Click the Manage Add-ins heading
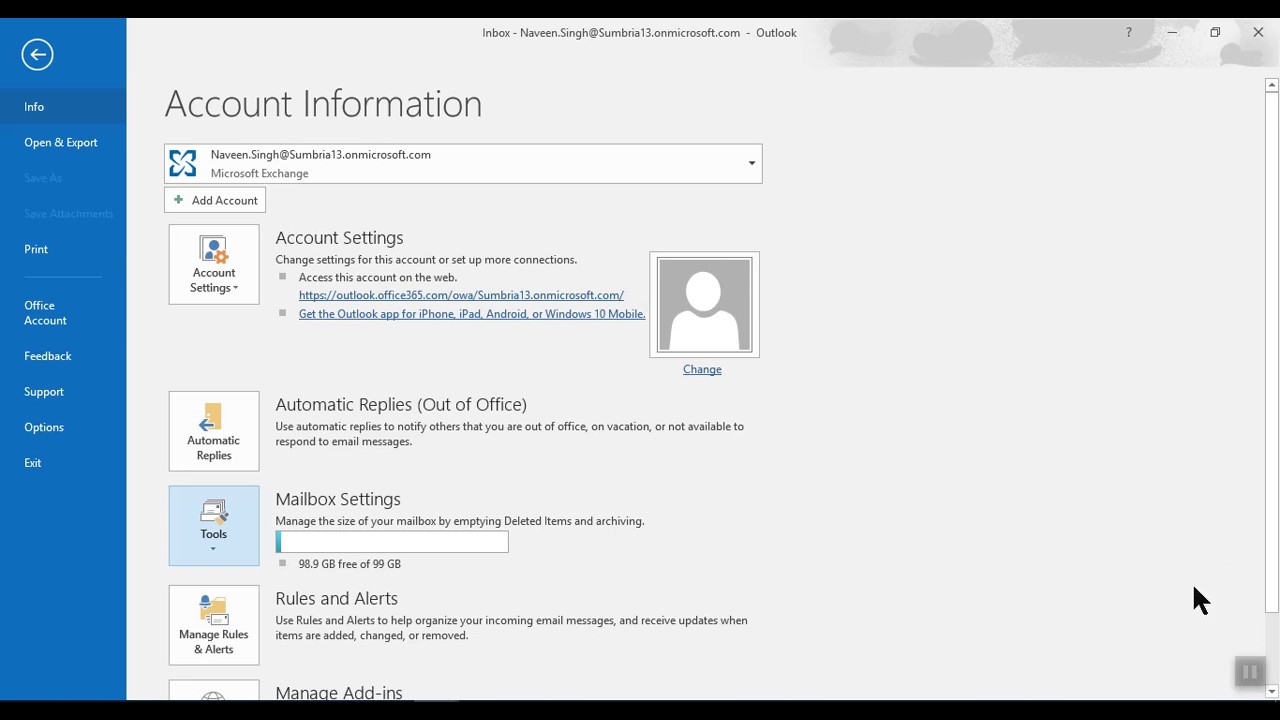Screen dimensions: 1280x720 point(339,692)
